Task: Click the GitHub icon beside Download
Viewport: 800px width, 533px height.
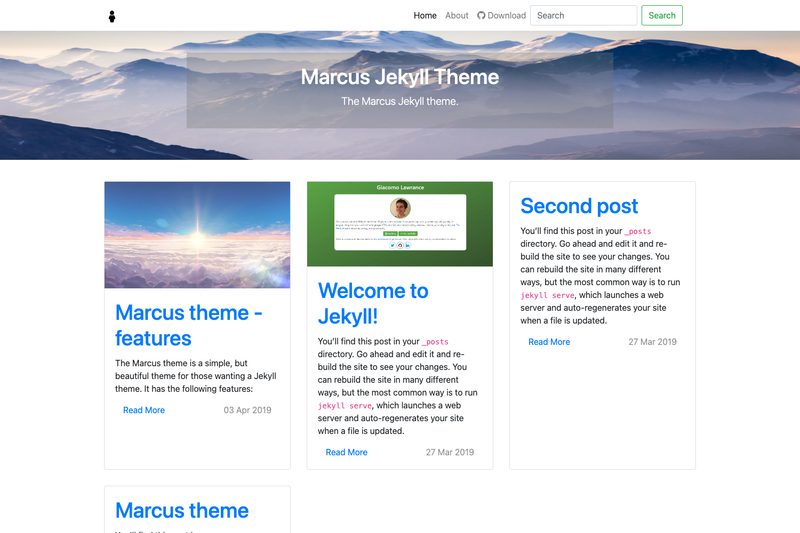Action: click(481, 15)
